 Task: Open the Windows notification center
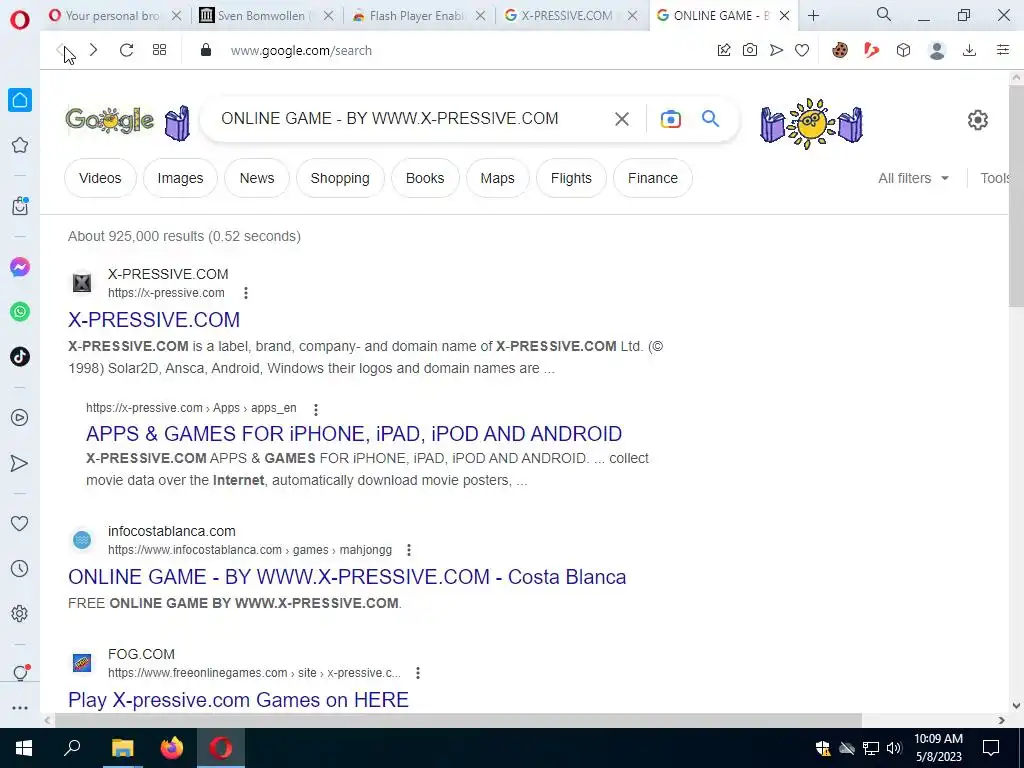point(991,748)
